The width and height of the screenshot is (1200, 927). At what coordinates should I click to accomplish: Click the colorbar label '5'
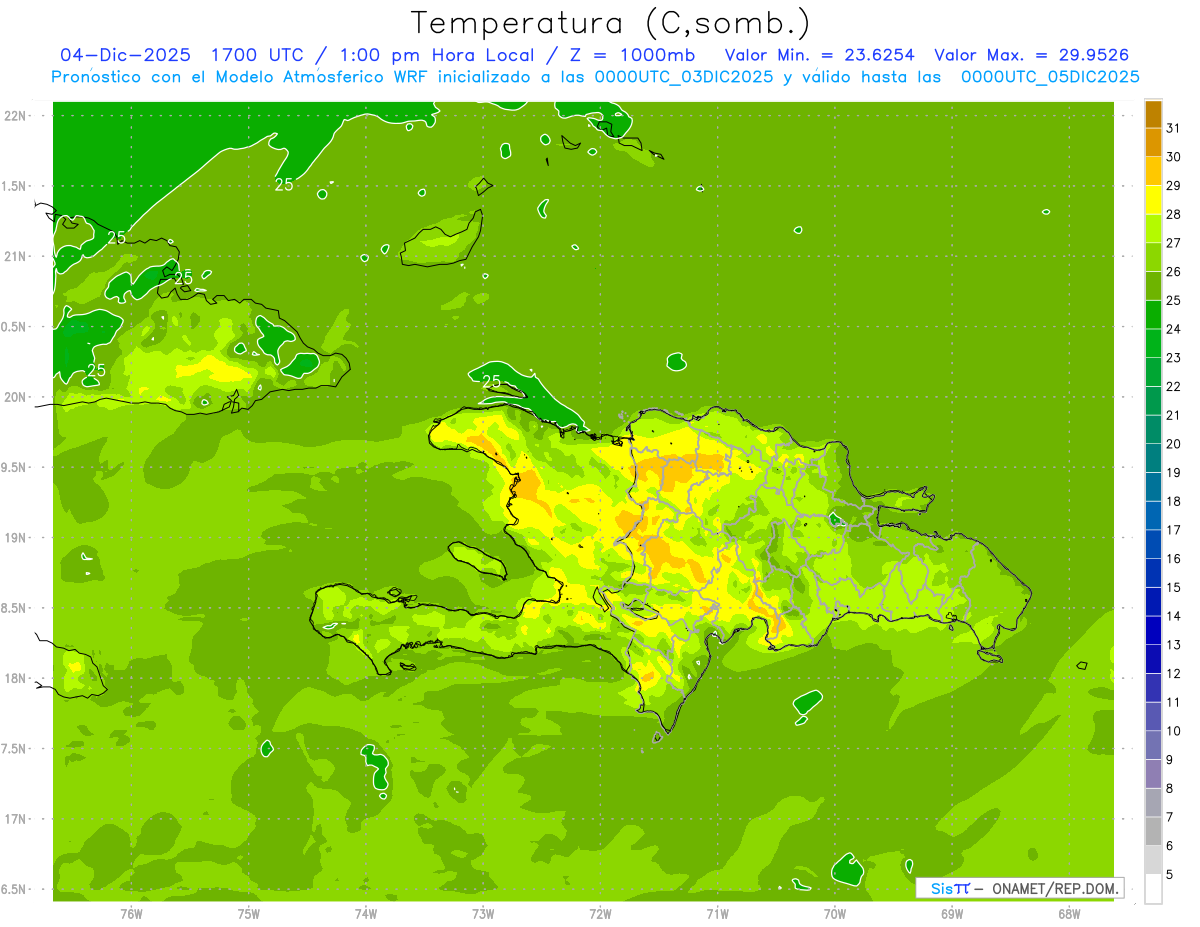(1170, 875)
